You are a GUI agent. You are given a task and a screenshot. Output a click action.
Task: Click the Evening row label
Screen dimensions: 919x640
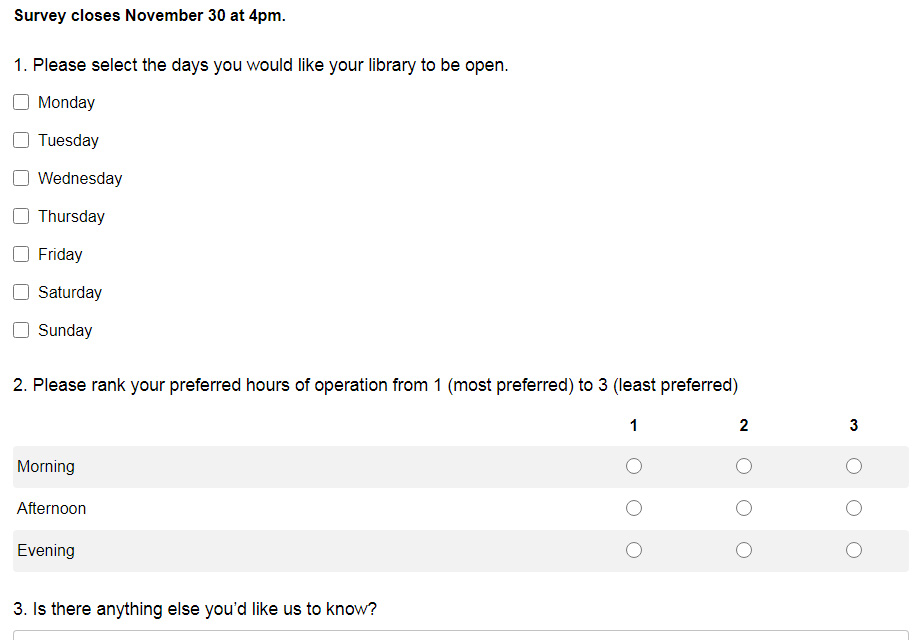46,550
